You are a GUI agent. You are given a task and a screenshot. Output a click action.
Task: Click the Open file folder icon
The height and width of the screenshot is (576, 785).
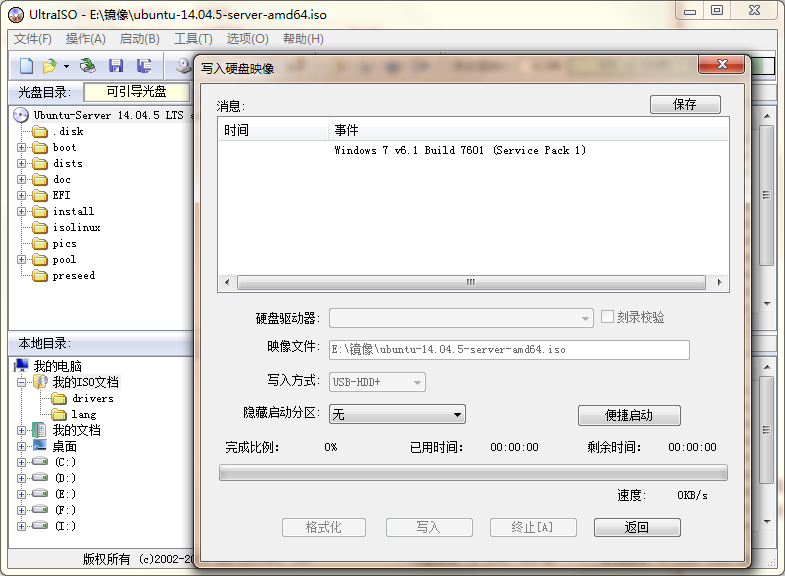coord(49,66)
